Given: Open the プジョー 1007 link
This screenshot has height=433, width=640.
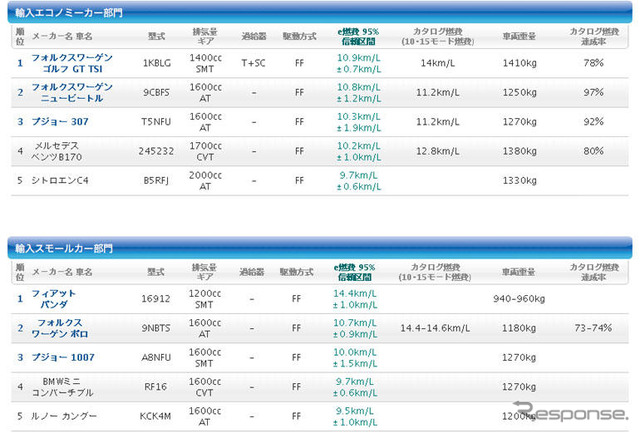Looking at the screenshot, I should click(63, 358).
